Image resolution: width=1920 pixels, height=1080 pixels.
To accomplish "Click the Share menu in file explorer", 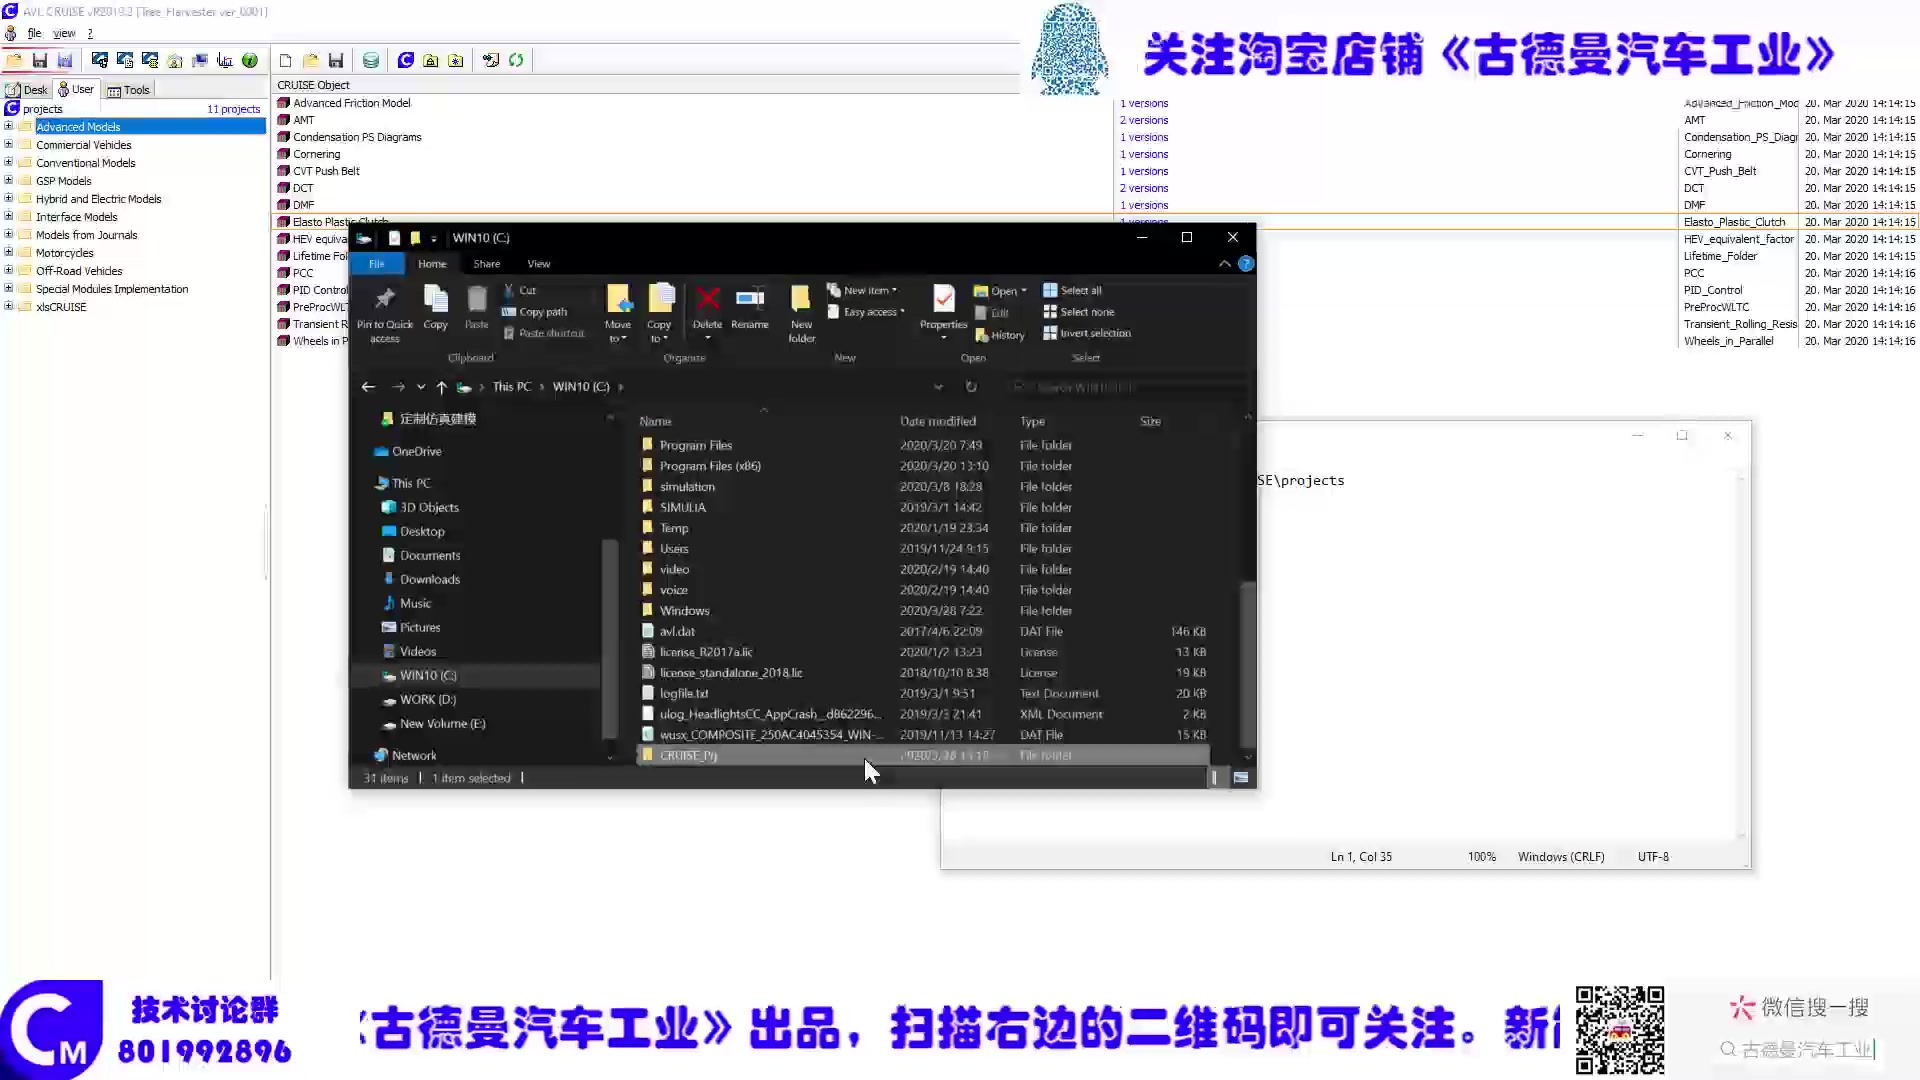I will point(485,264).
